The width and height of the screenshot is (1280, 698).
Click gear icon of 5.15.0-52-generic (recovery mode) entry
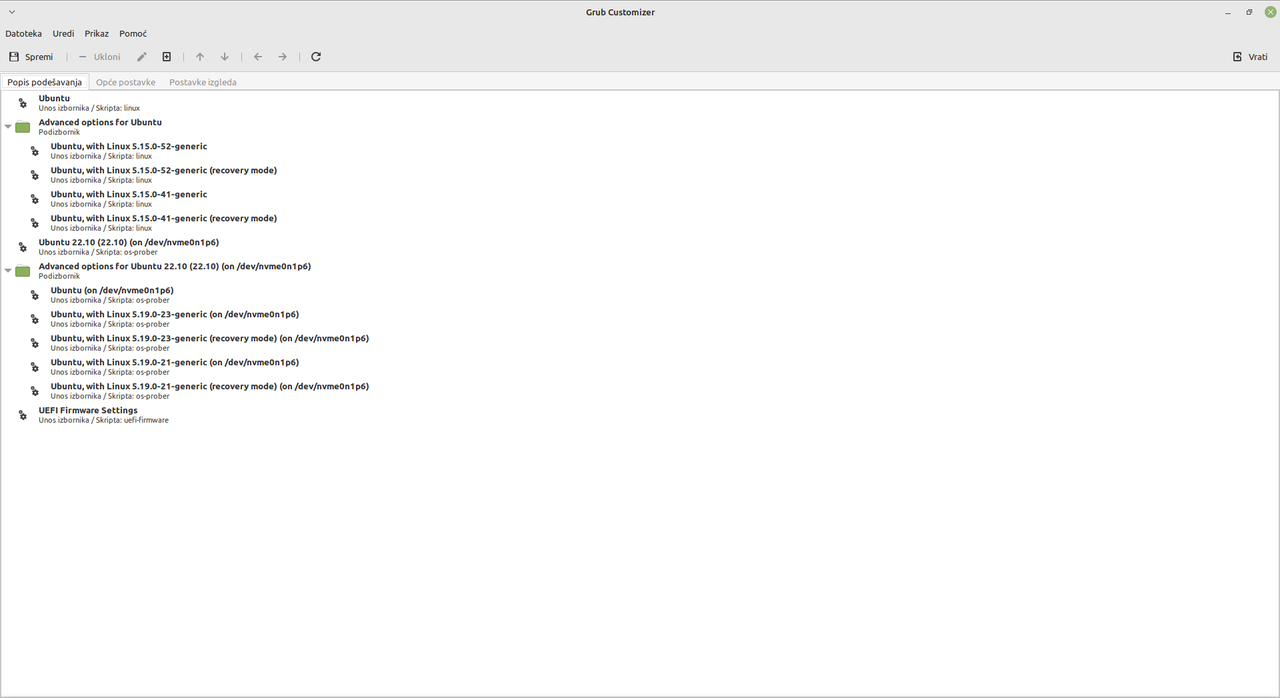coord(35,175)
